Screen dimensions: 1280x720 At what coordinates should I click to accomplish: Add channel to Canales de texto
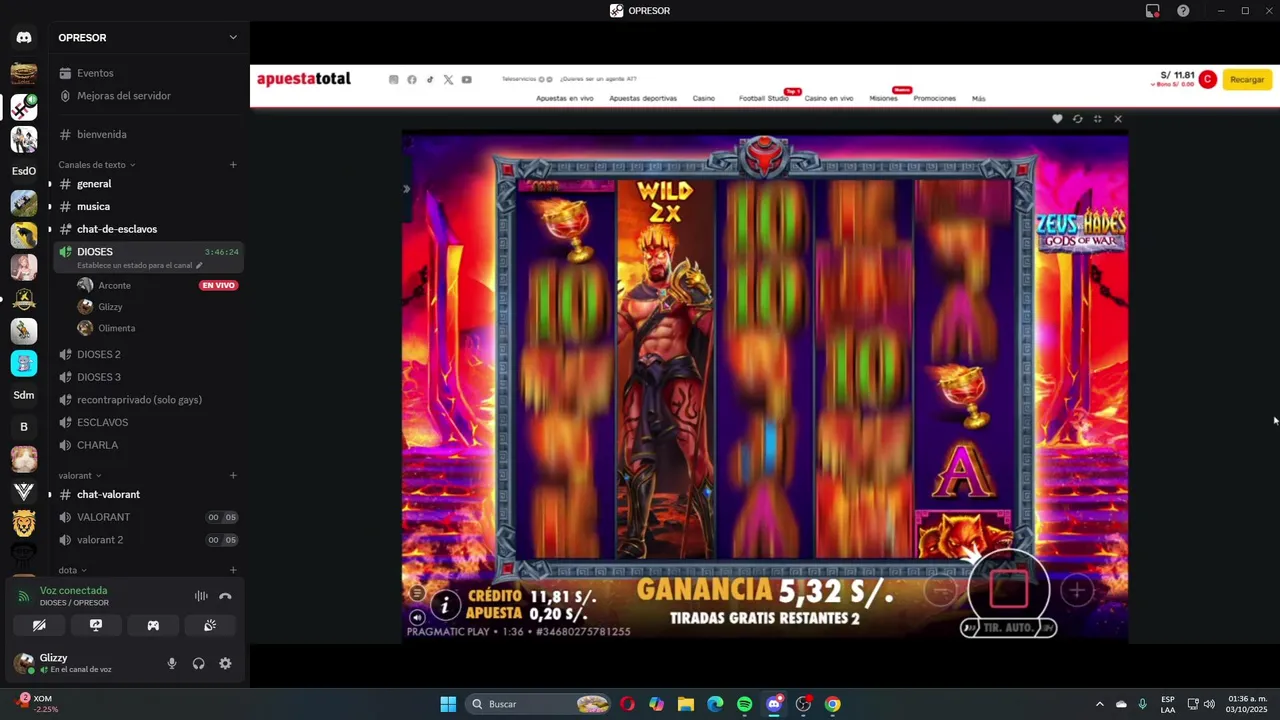tap(233, 165)
